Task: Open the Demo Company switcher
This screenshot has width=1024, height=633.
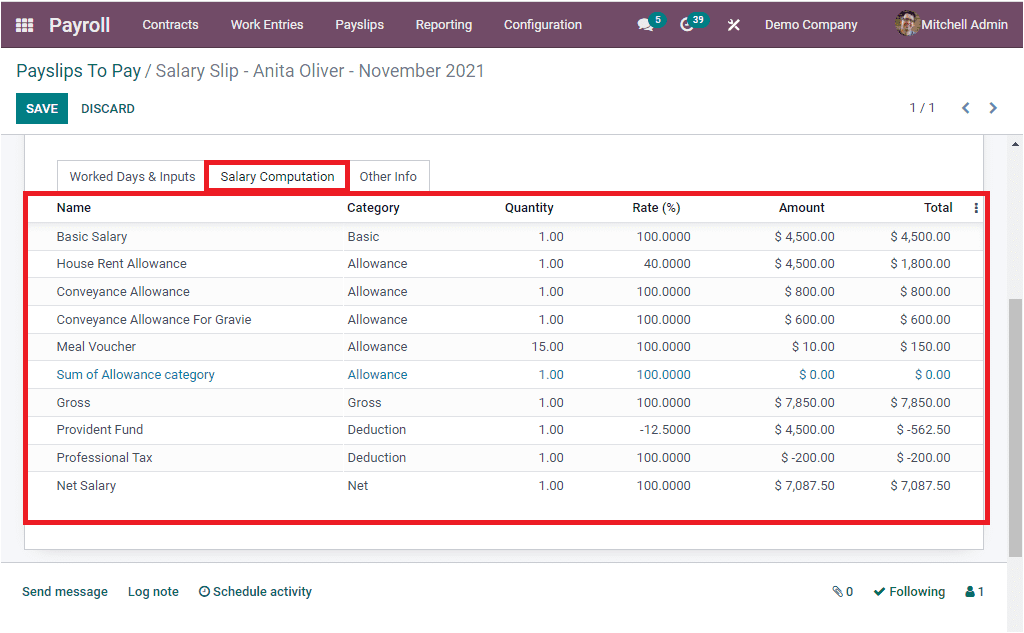Action: (x=810, y=24)
